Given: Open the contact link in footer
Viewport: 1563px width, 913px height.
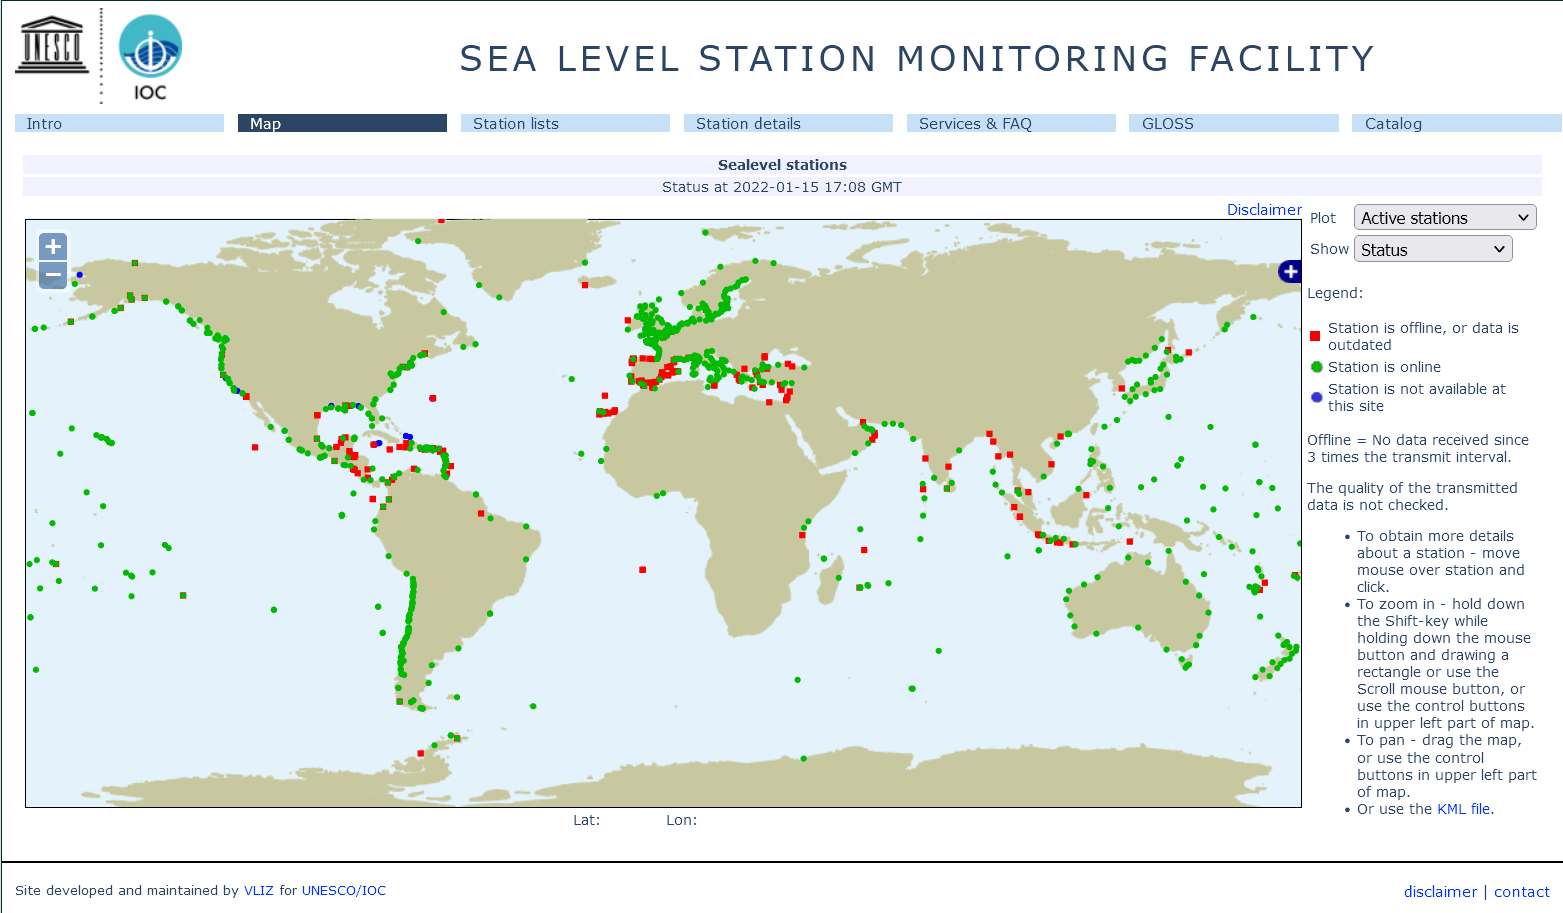Looking at the screenshot, I should point(1521,892).
